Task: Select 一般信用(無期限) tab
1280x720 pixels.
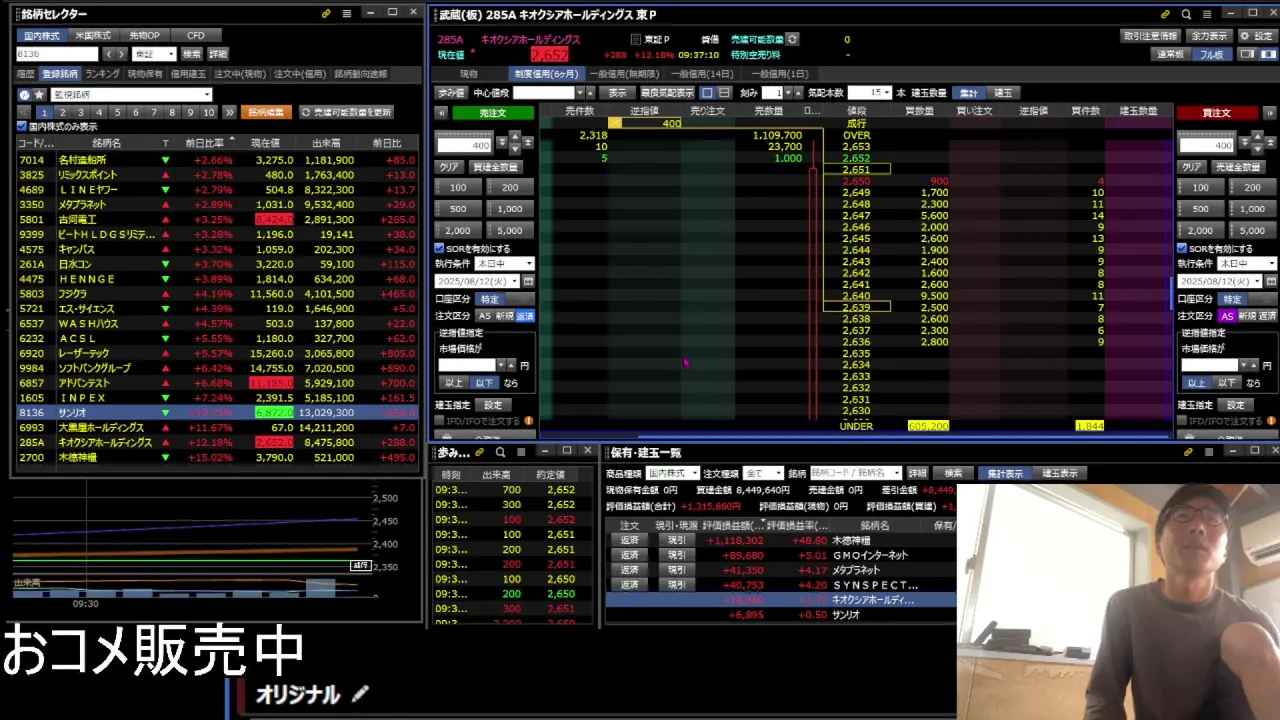Action: pos(624,74)
